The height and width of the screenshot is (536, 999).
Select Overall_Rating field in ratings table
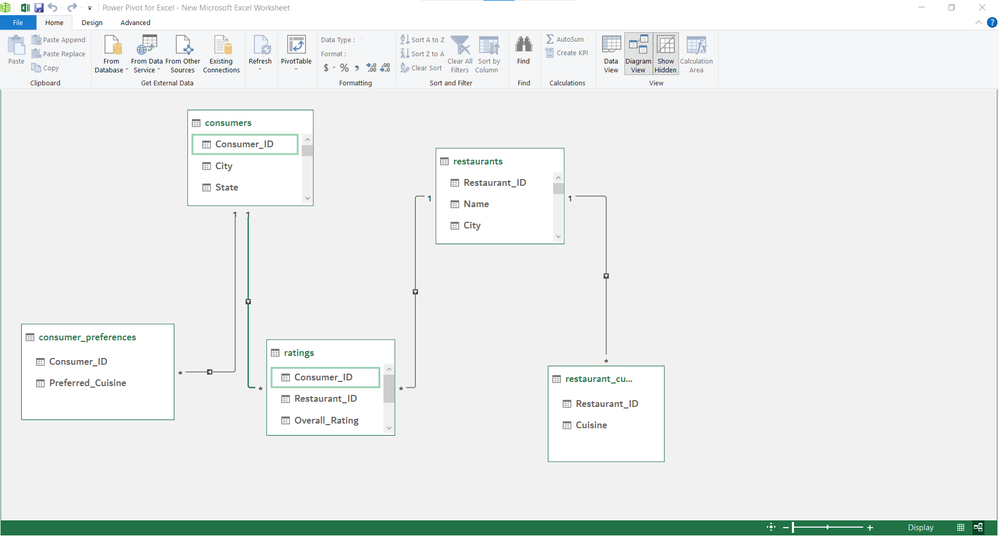pos(325,421)
